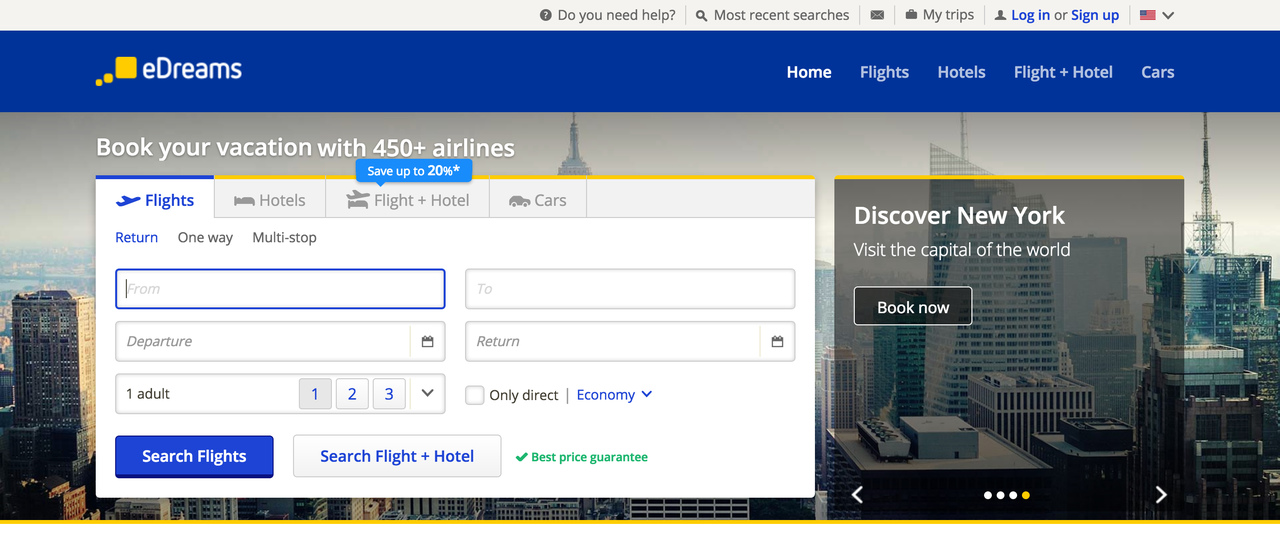1280x538 pixels.
Task: Click the Search Flights button
Action: 194,456
